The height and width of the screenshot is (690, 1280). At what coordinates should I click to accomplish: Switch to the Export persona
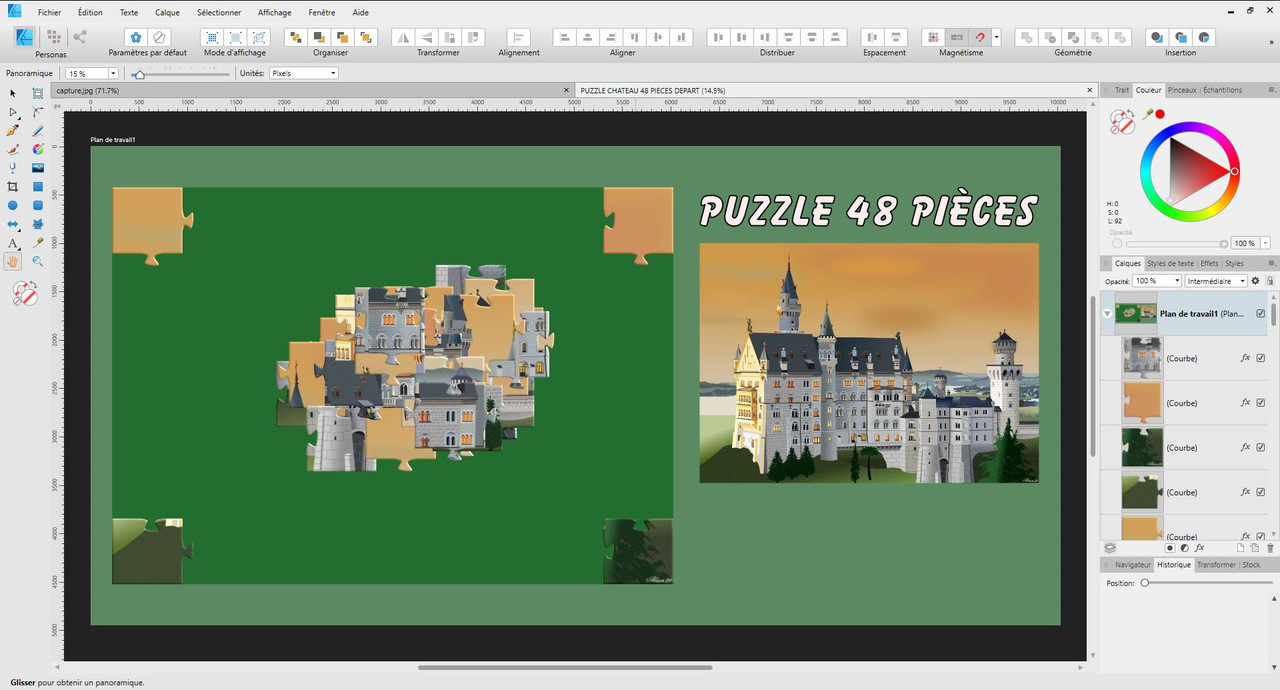pos(79,37)
